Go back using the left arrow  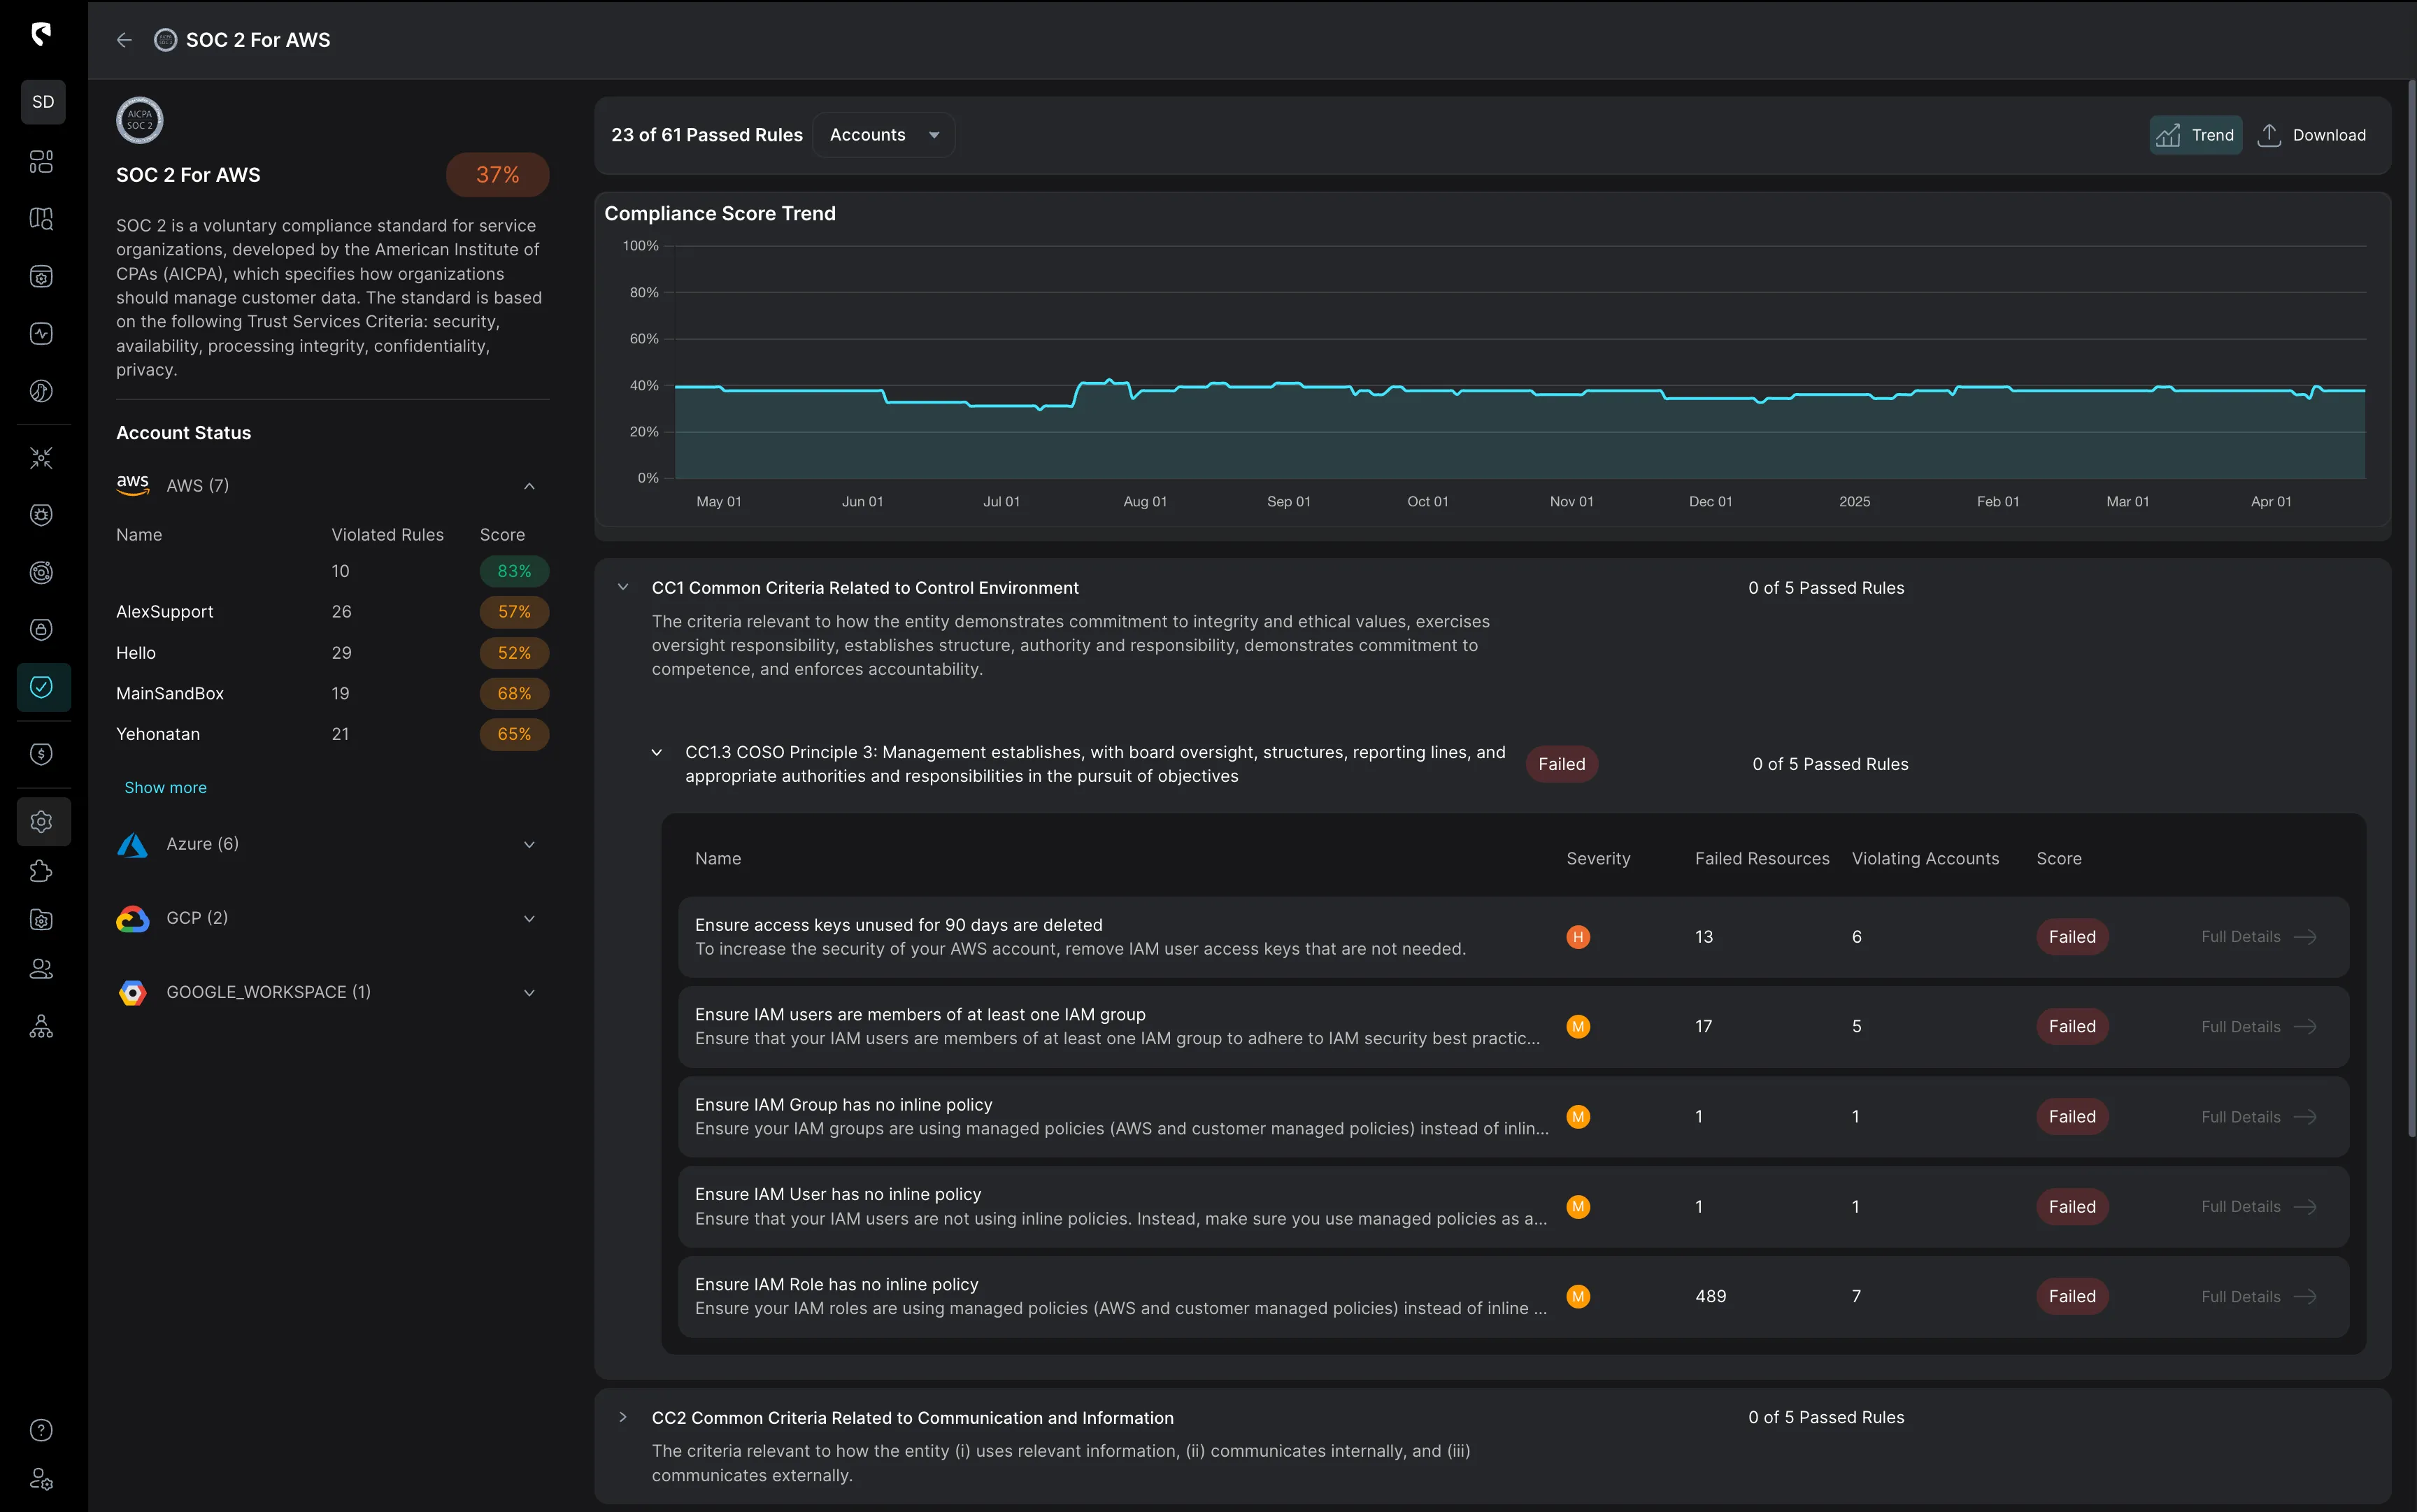click(124, 40)
